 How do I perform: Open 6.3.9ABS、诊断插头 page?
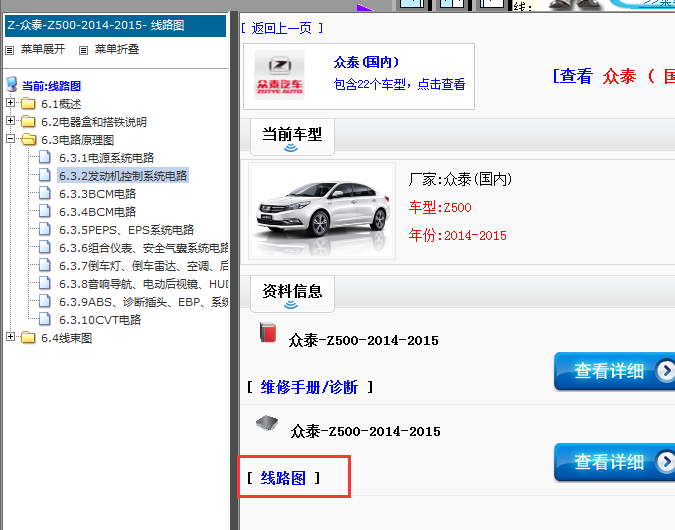pyautogui.click(x=143, y=302)
